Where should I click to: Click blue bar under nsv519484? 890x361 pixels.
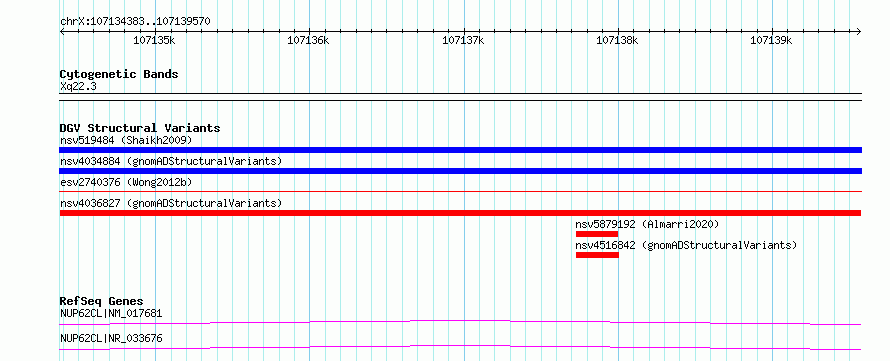click(460, 150)
